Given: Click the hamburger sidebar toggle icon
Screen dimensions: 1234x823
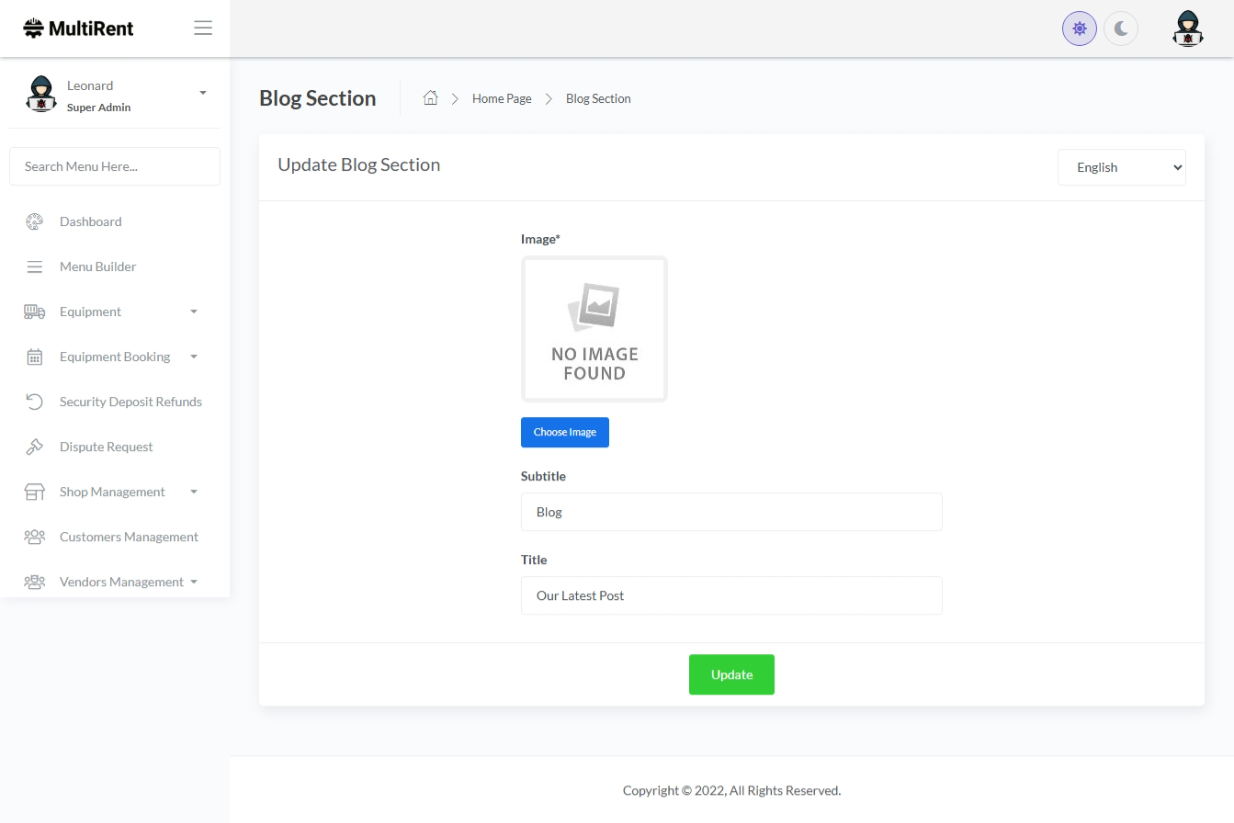Looking at the screenshot, I should coord(203,28).
